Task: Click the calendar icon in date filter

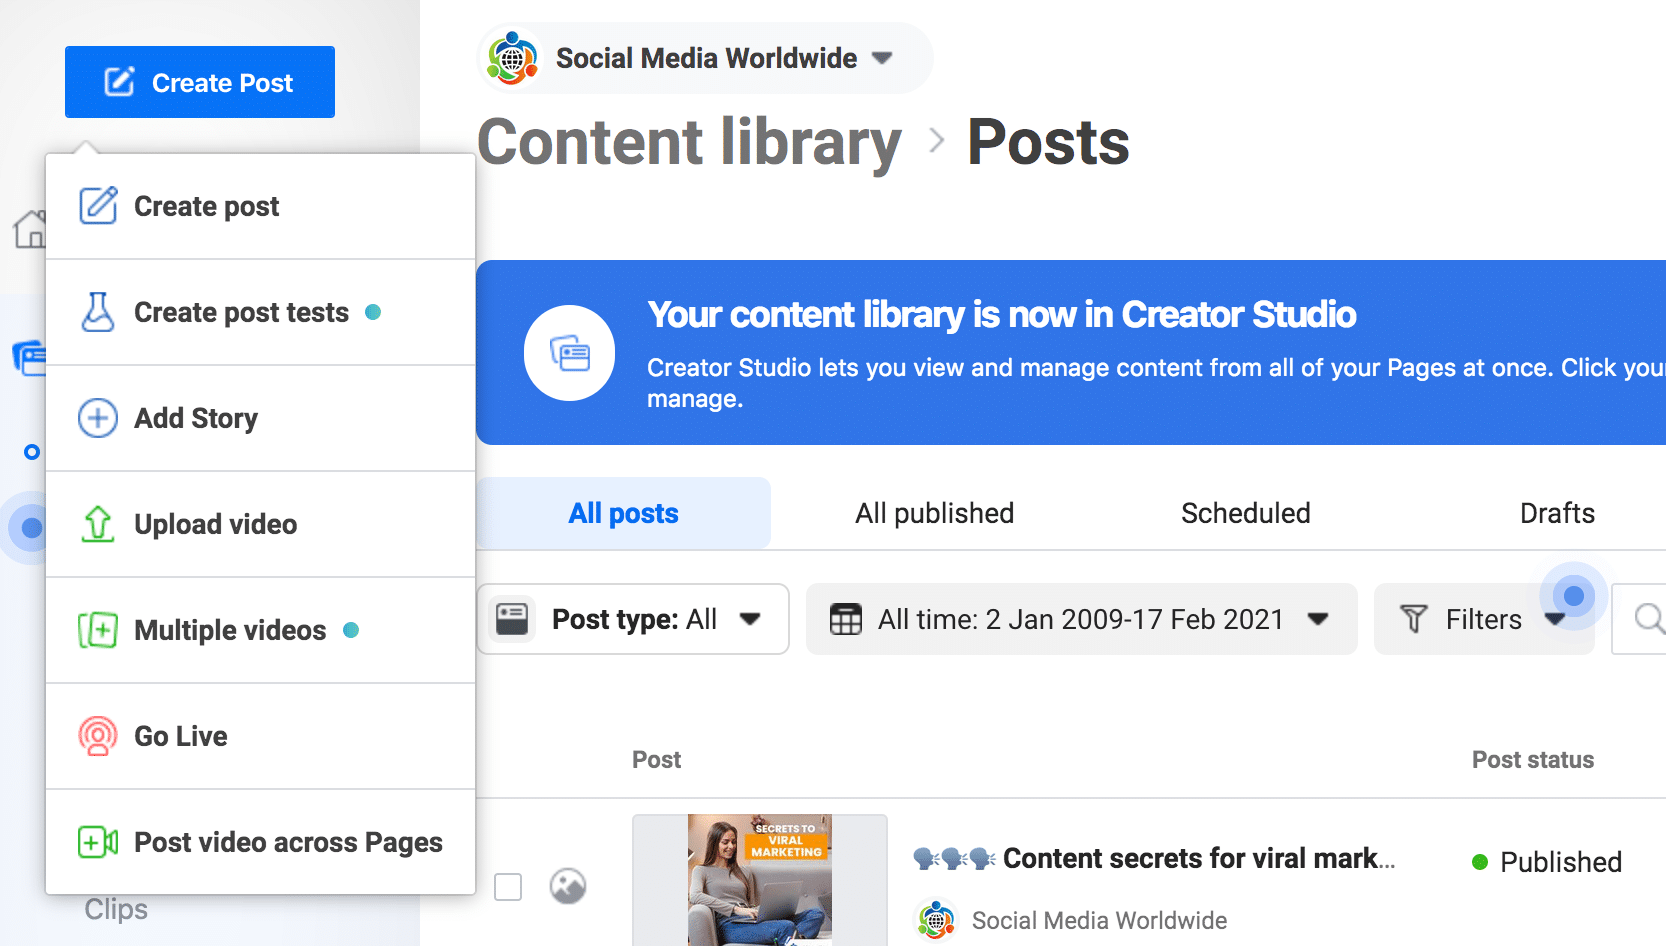Action: [x=845, y=619]
